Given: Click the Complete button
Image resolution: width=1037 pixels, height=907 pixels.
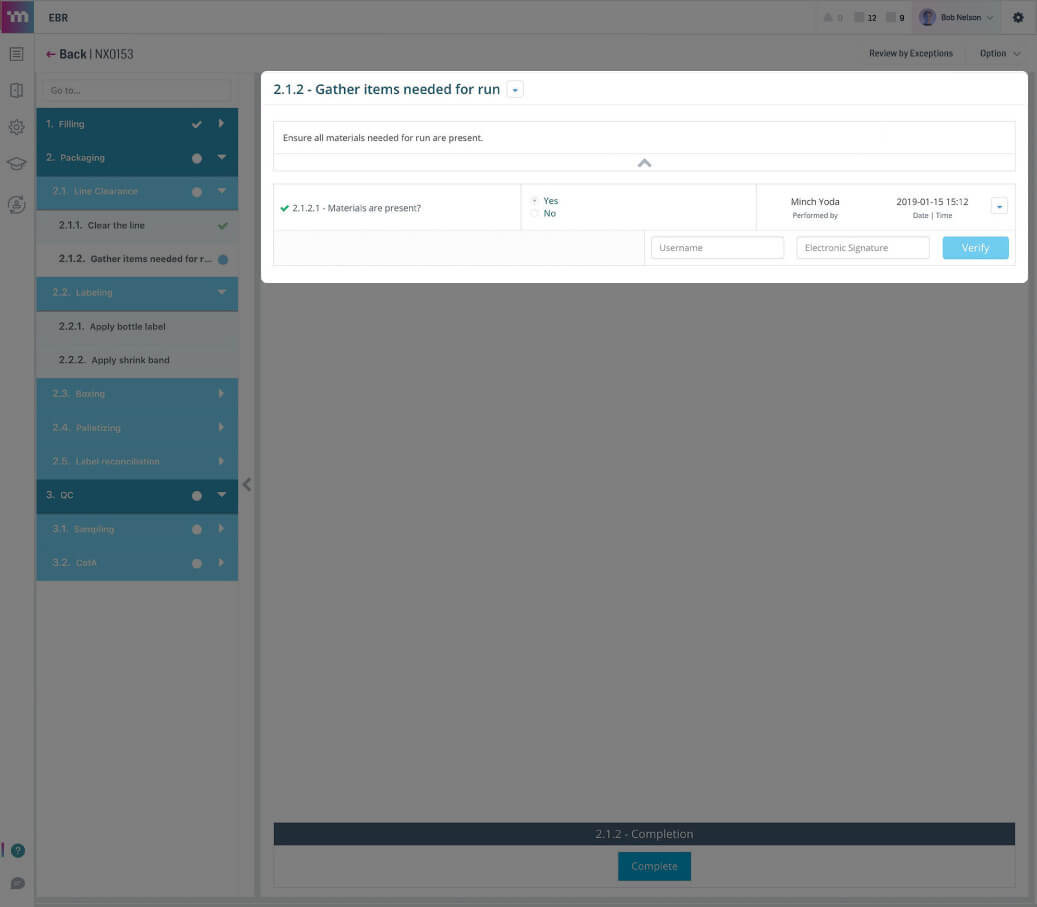Looking at the screenshot, I should [x=654, y=866].
